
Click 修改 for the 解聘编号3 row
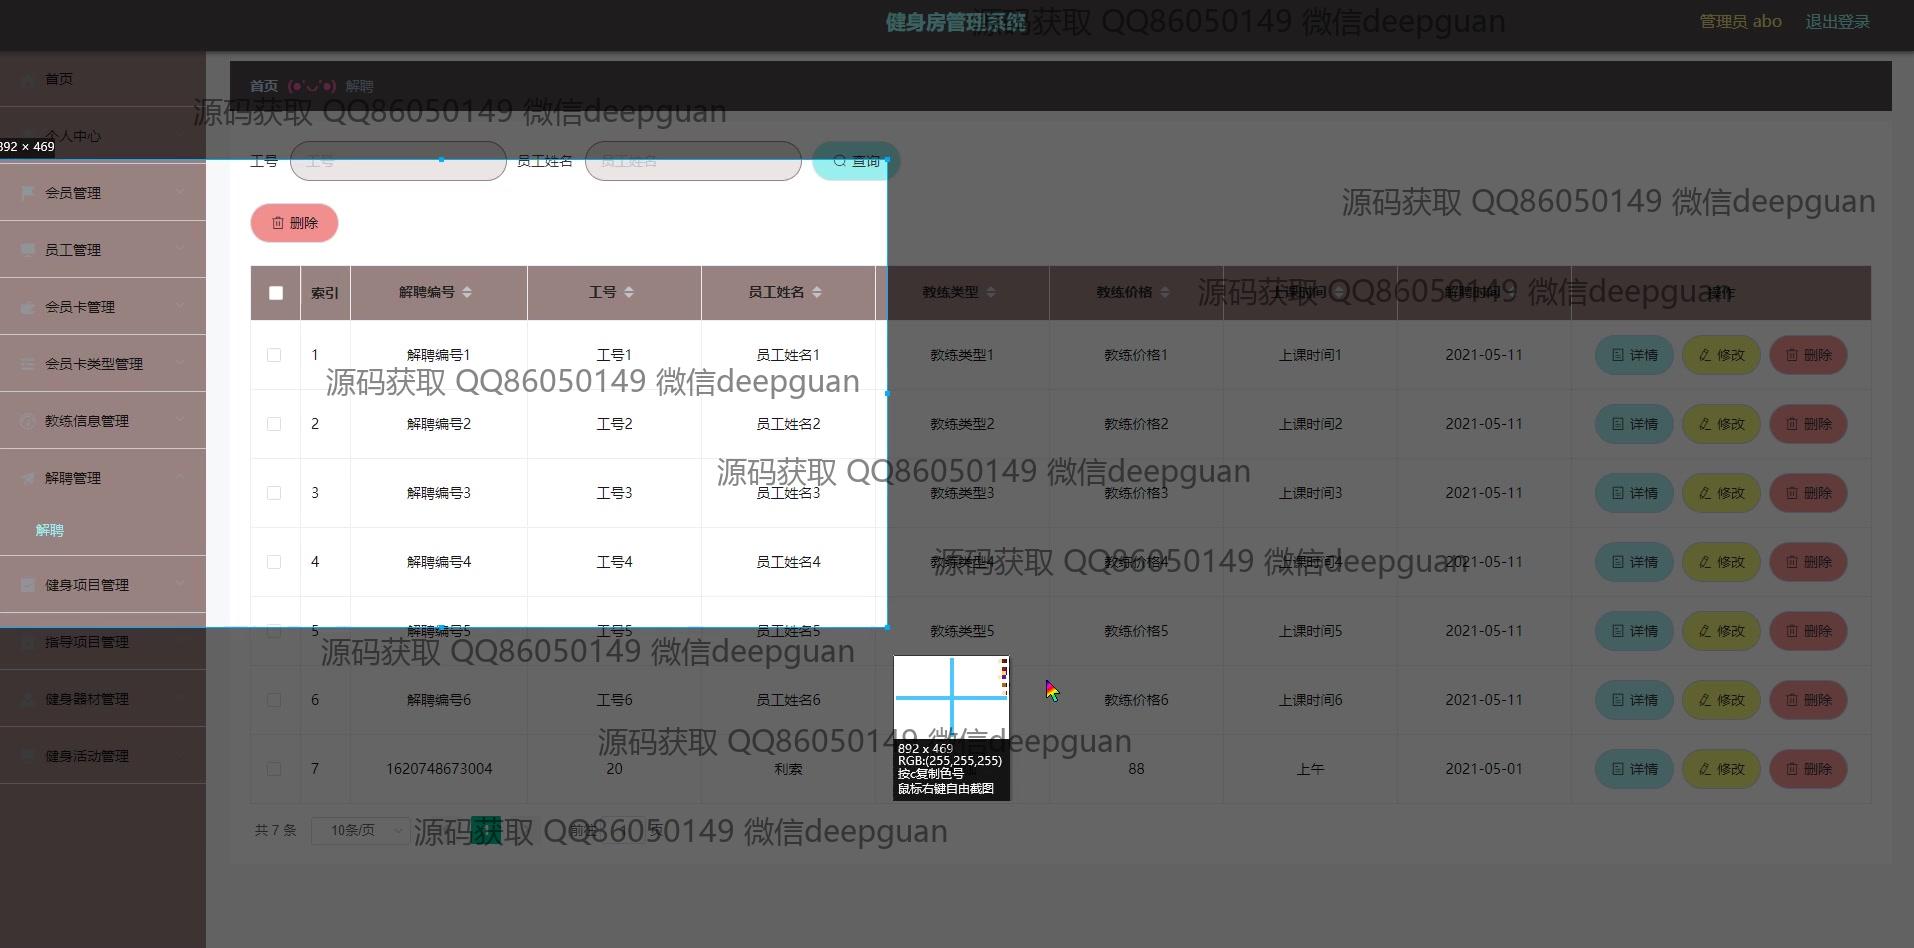click(x=1721, y=493)
